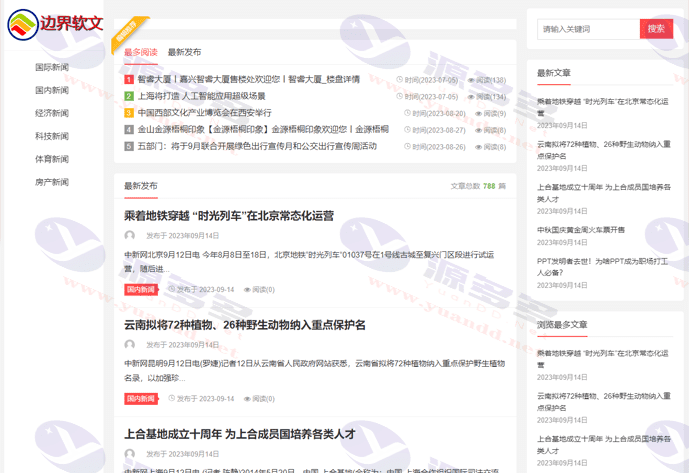Screen dimensions: 689x473
Task: Click the eye icon beside 阅读(9)
Action: (479, 113)
